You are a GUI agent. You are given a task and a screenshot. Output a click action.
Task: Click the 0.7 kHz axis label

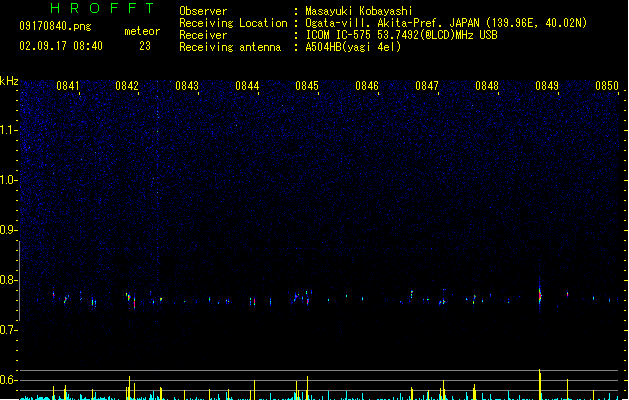click(8, 330)
